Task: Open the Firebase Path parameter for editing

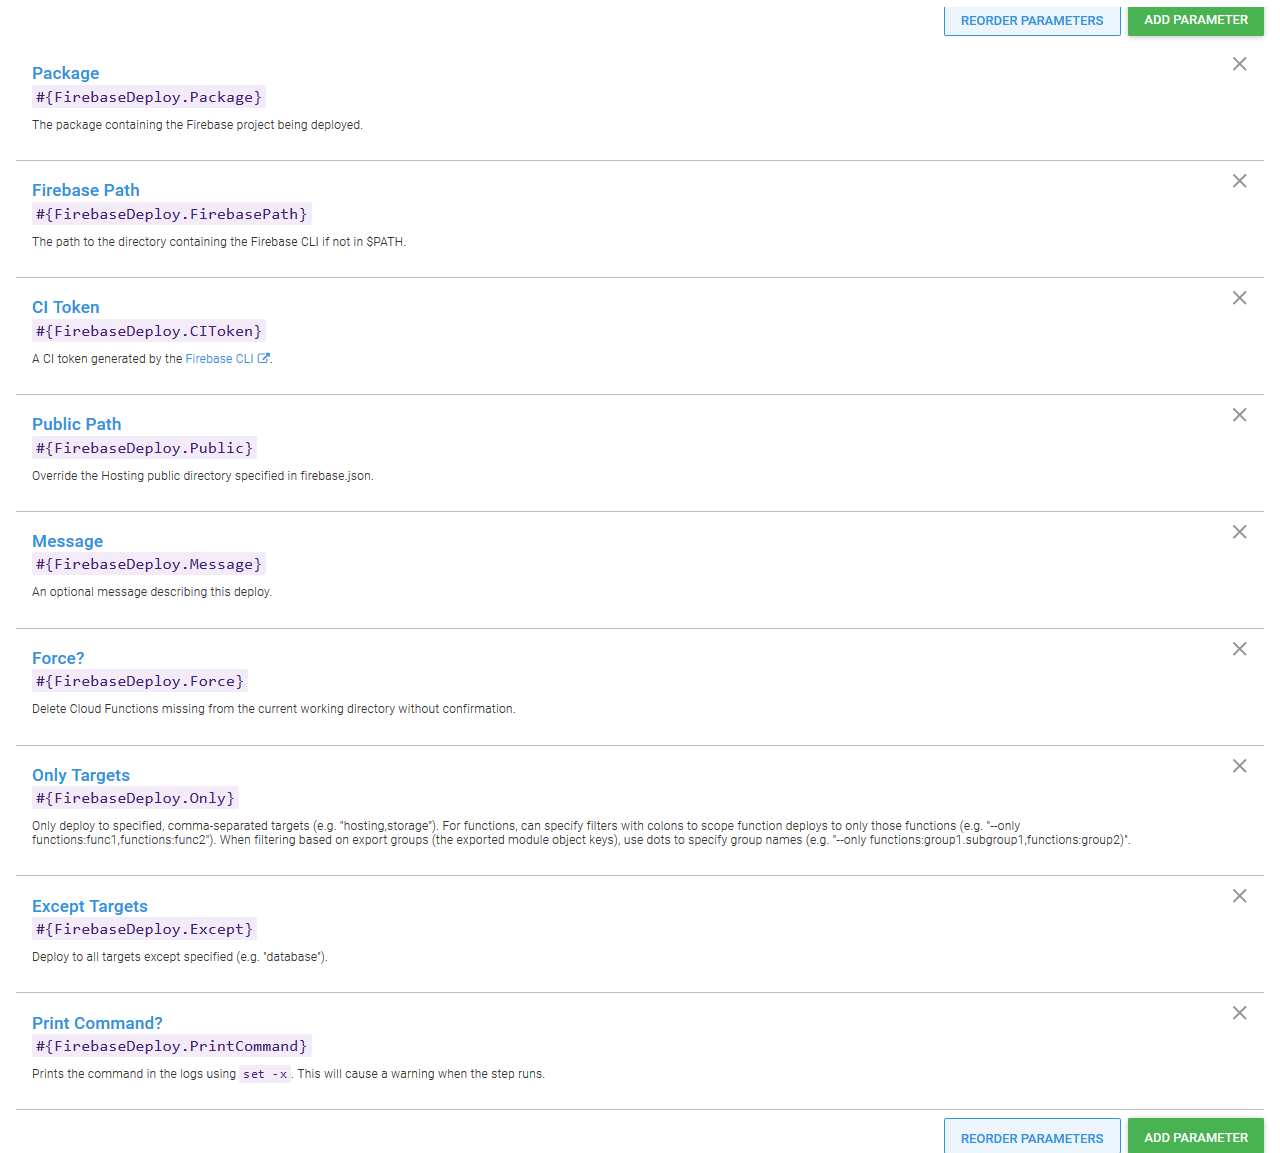Action: (x=86, y=190)
